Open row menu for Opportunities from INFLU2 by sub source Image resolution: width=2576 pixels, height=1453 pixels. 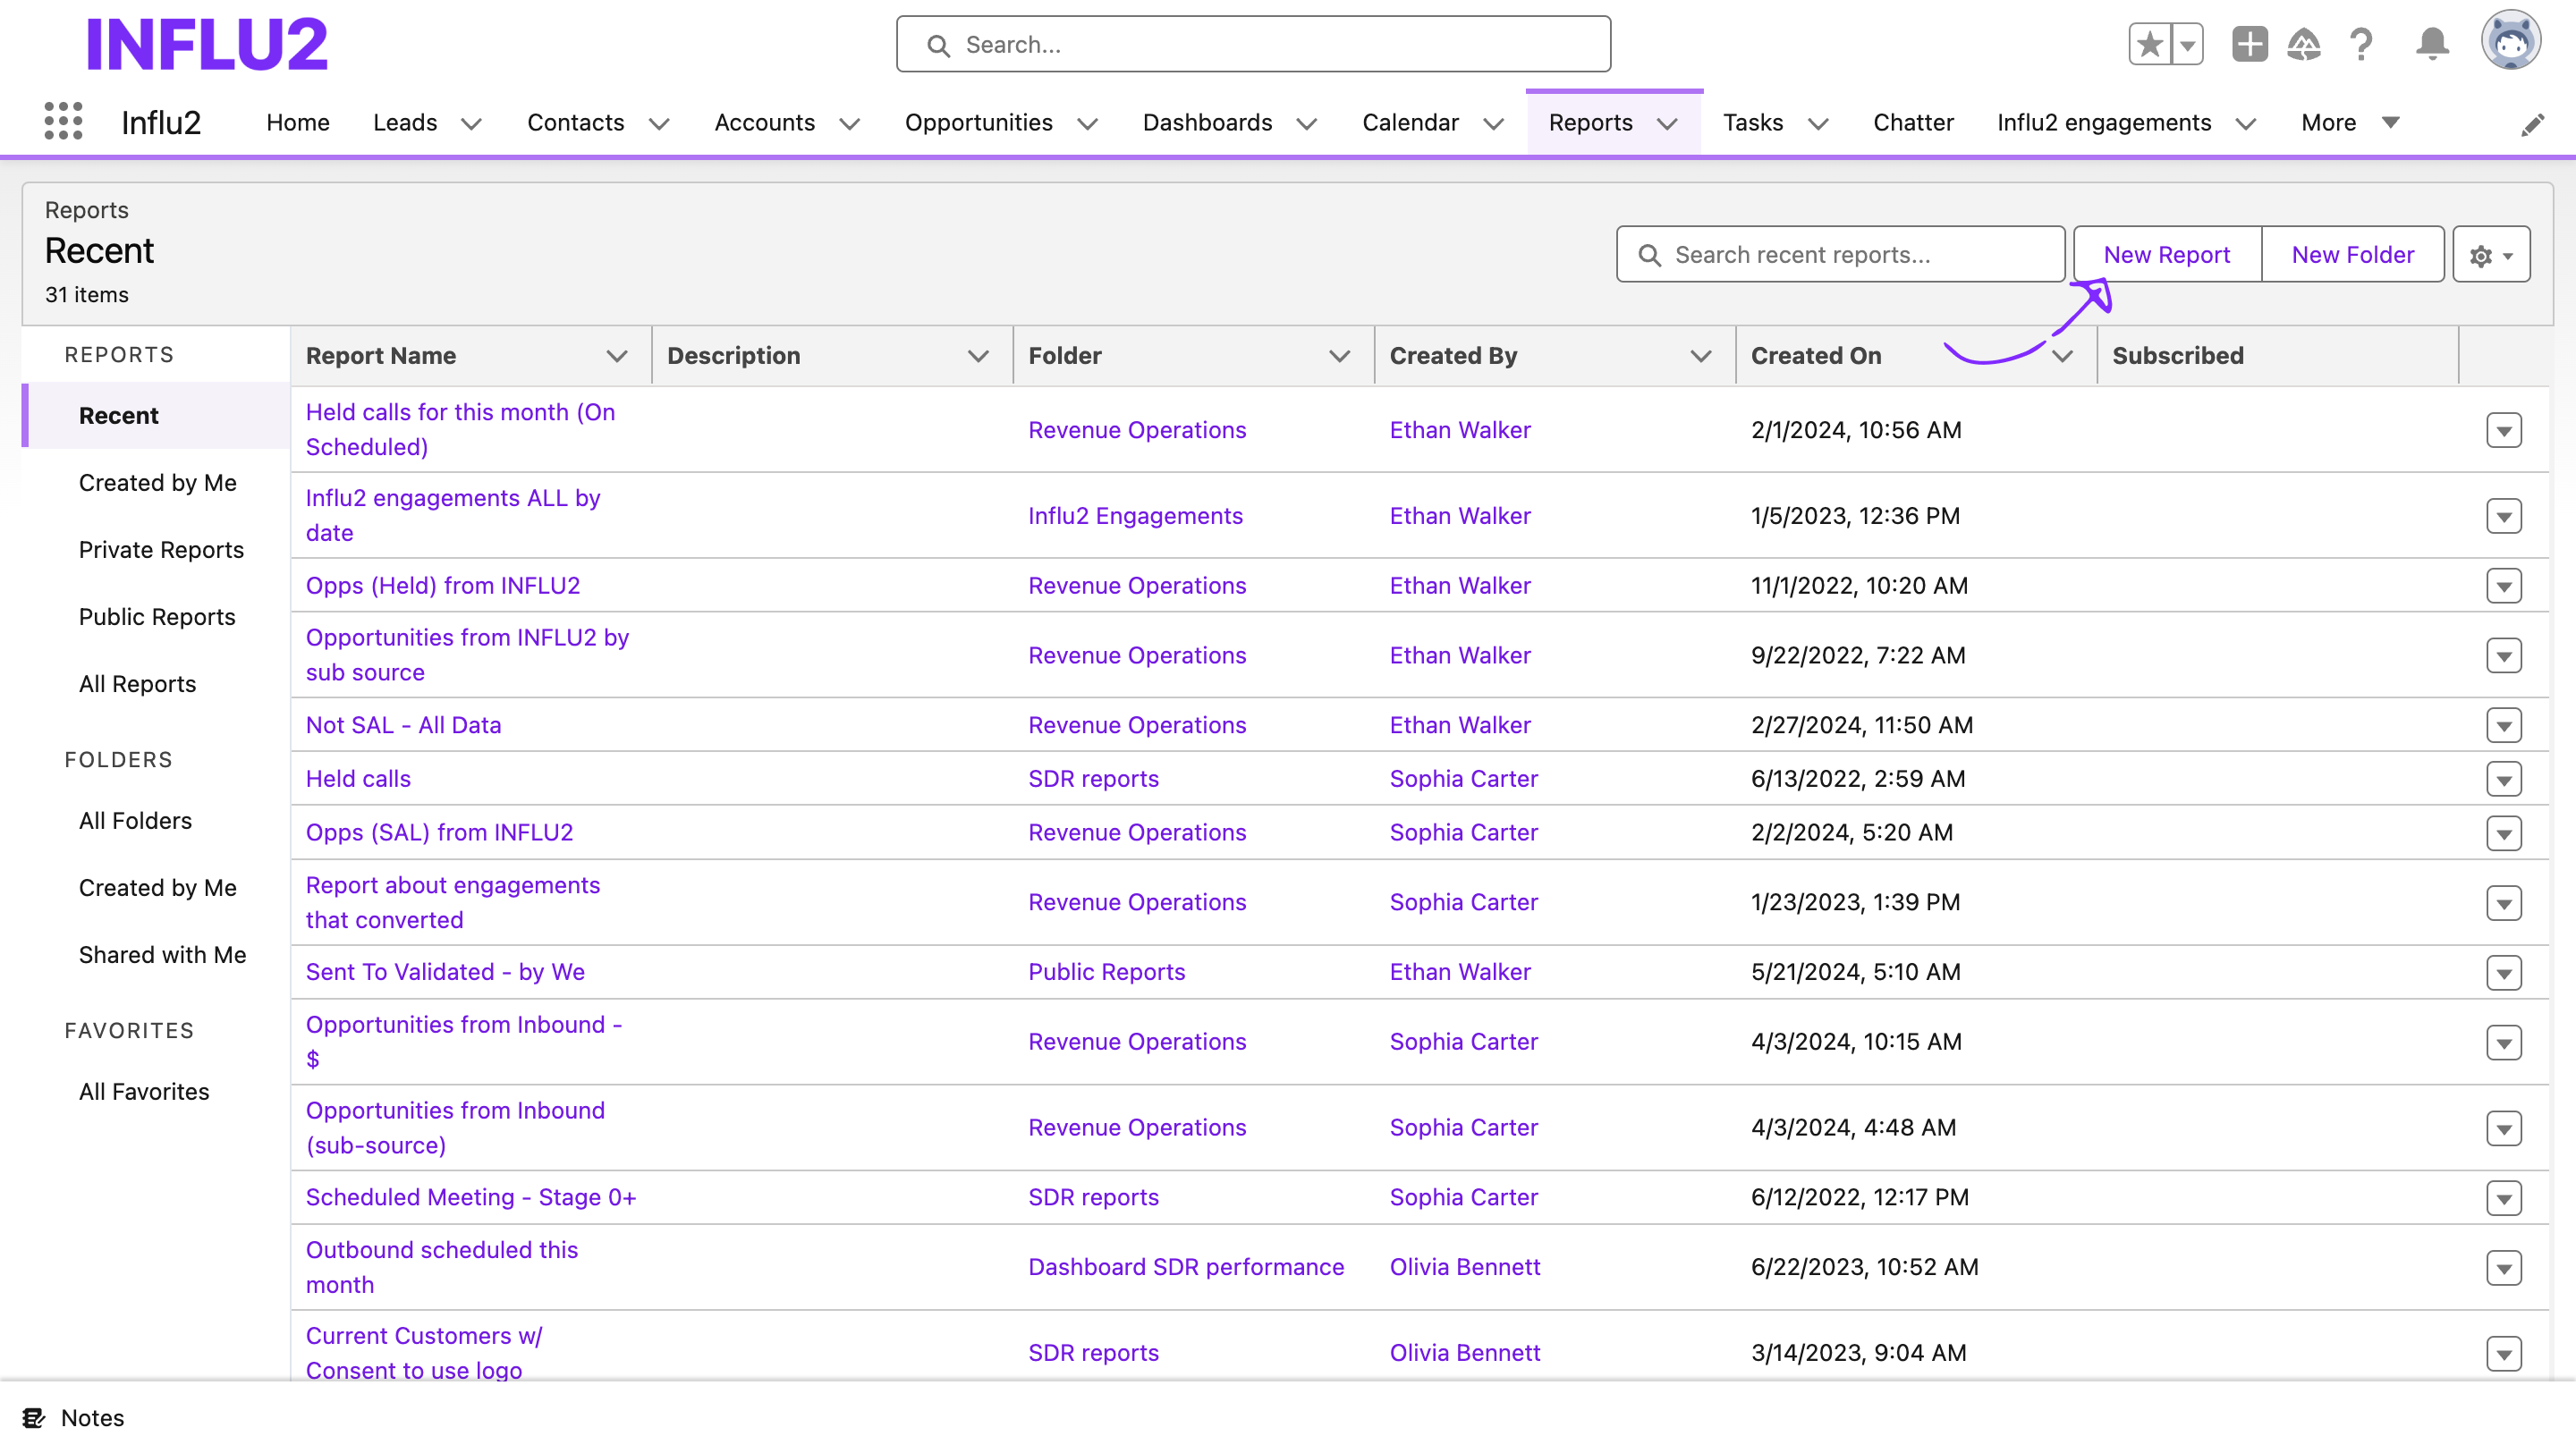click(x=2503, y=656)
